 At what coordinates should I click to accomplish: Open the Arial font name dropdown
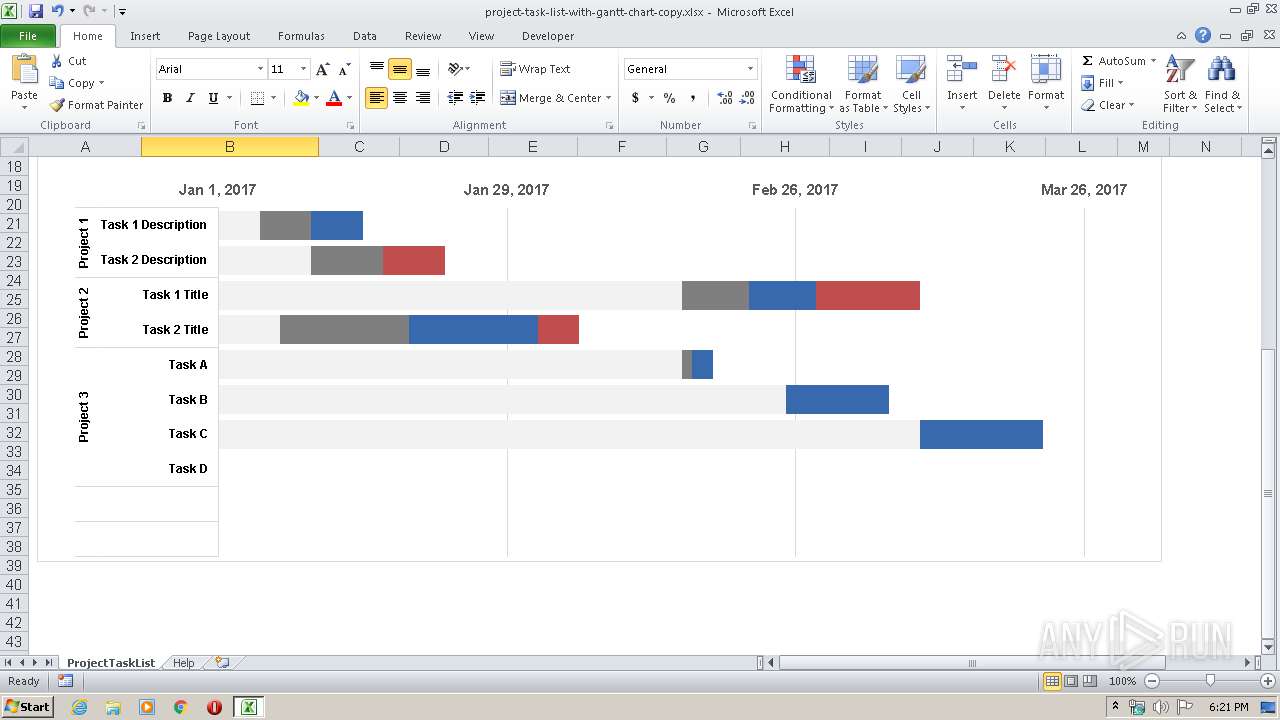[x=260, y=69]
